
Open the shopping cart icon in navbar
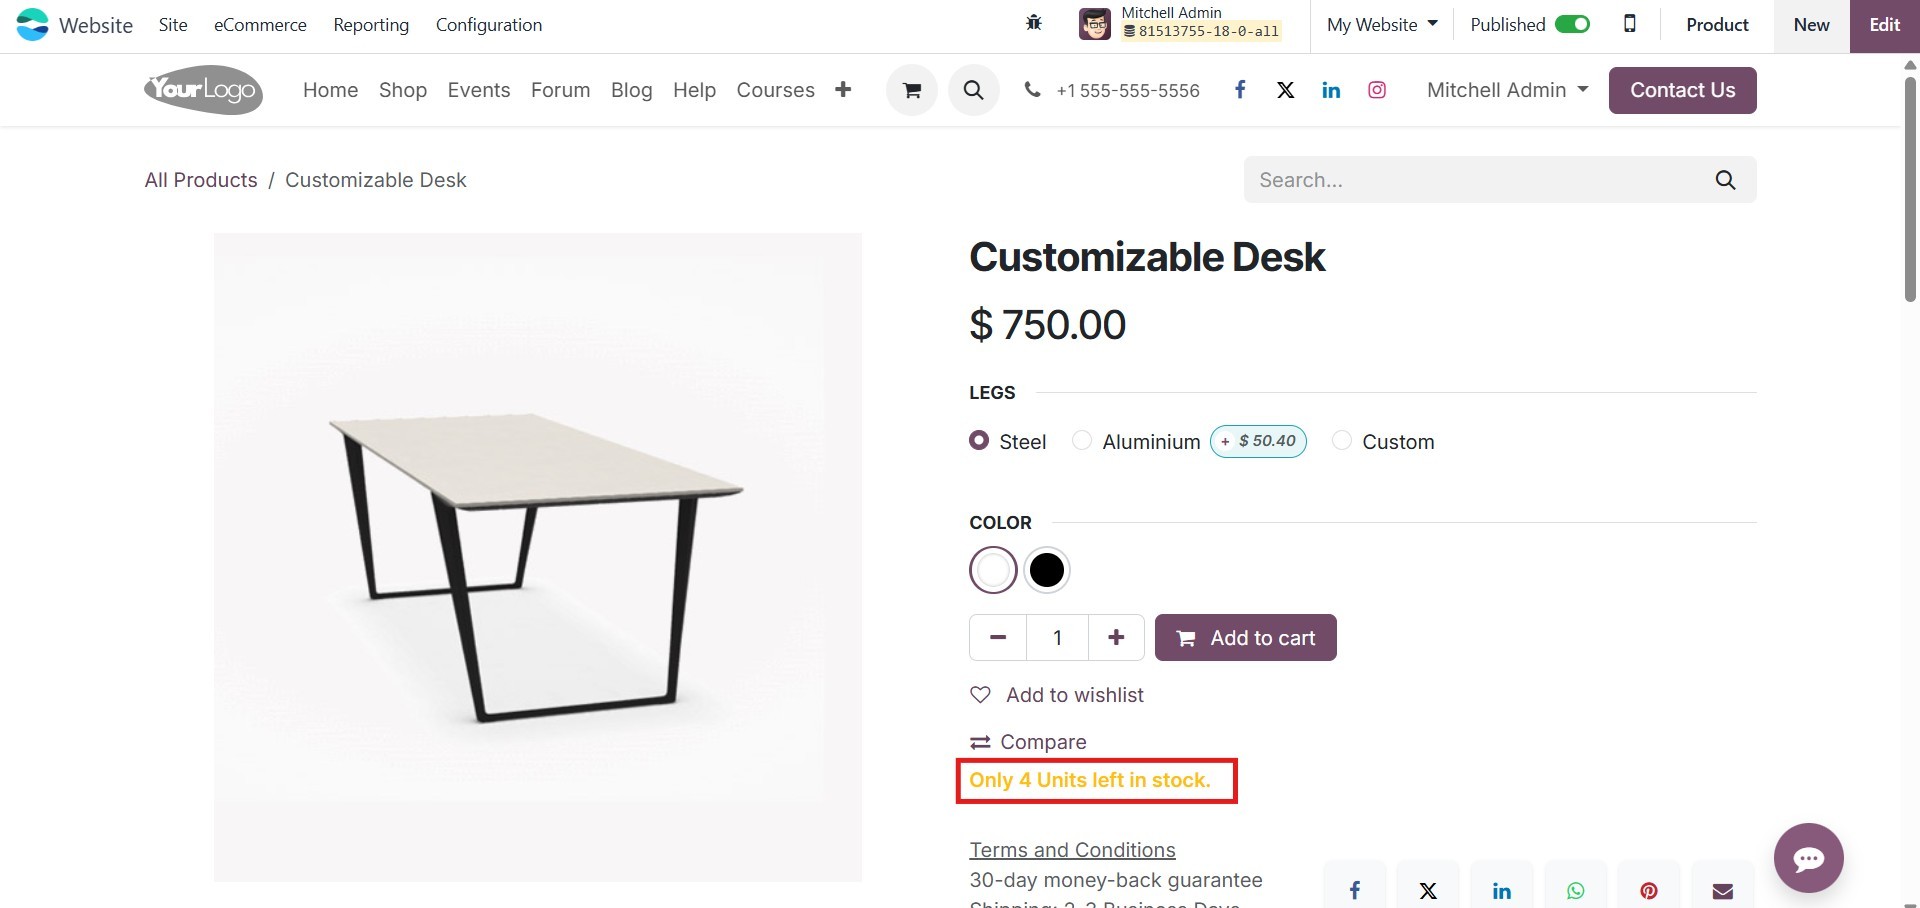[x=911, y=89]
